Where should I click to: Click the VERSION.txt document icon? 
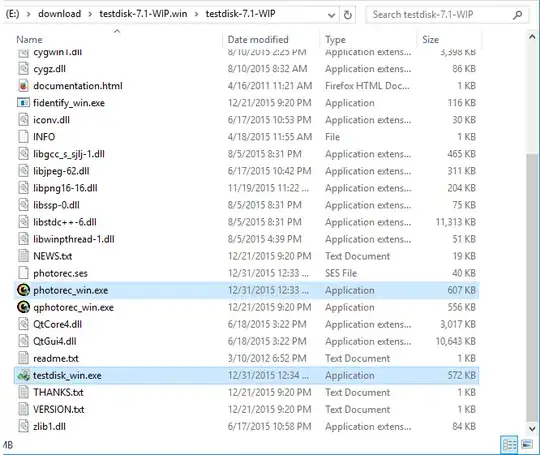[x=23, y=410]
